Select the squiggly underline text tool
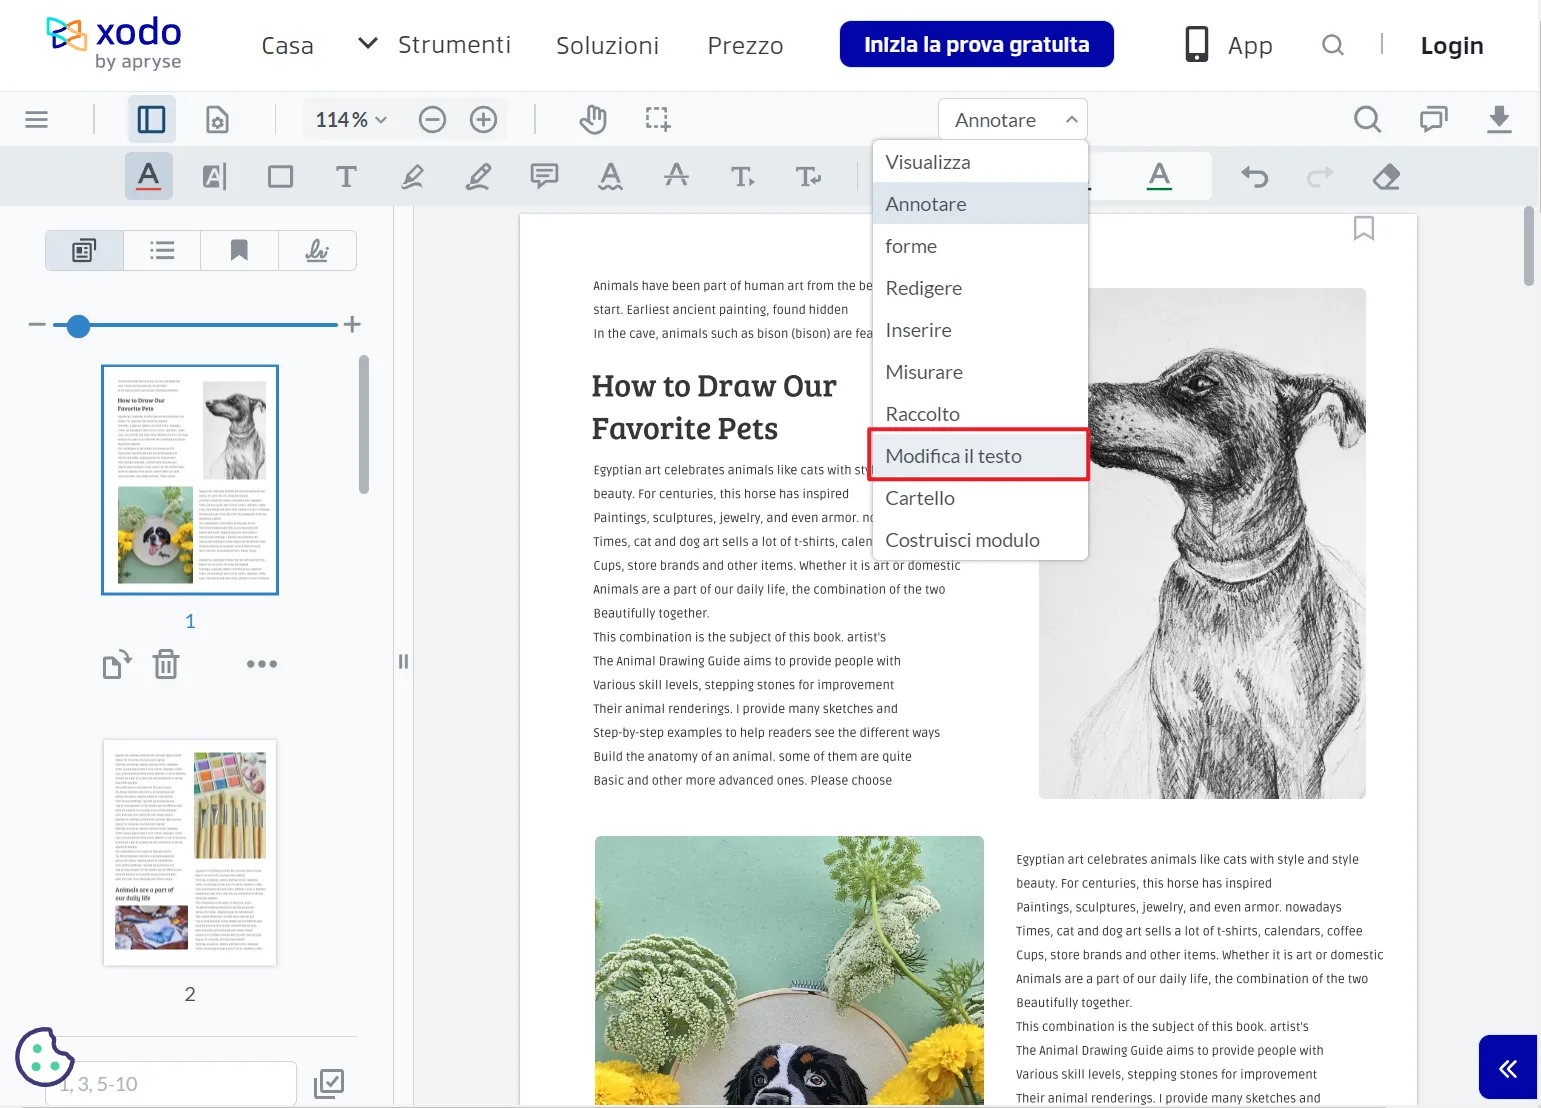 [610, 177]
